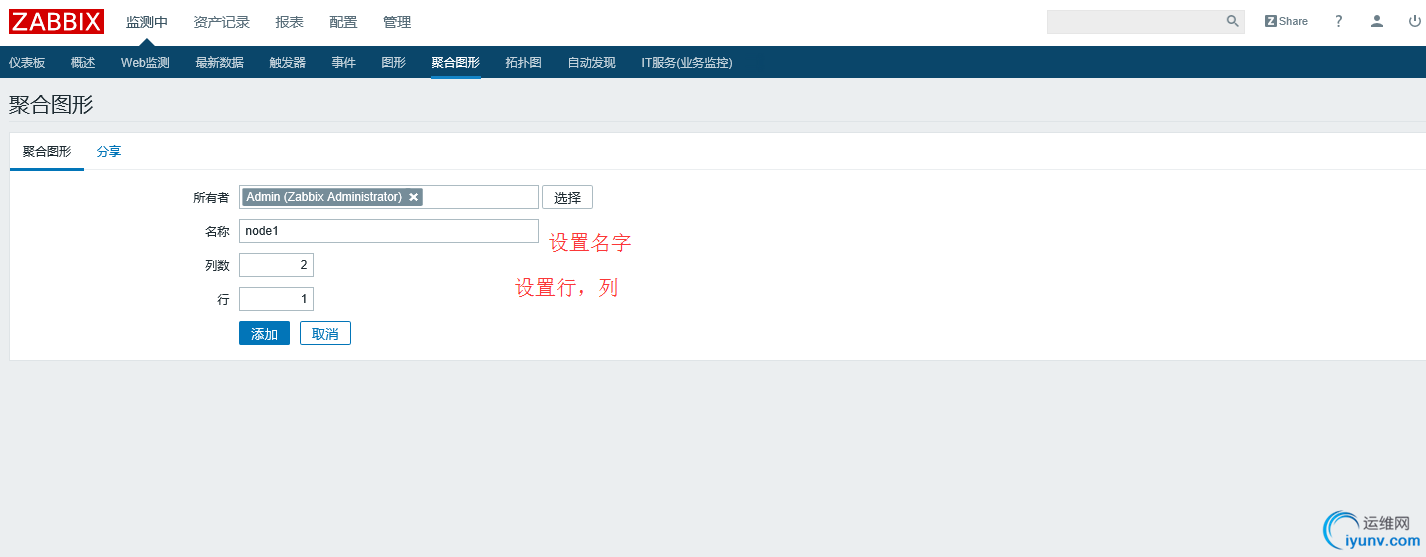
Task: Open the 配置 top menu
Action: pyautogui.click(x=343, y=22)
